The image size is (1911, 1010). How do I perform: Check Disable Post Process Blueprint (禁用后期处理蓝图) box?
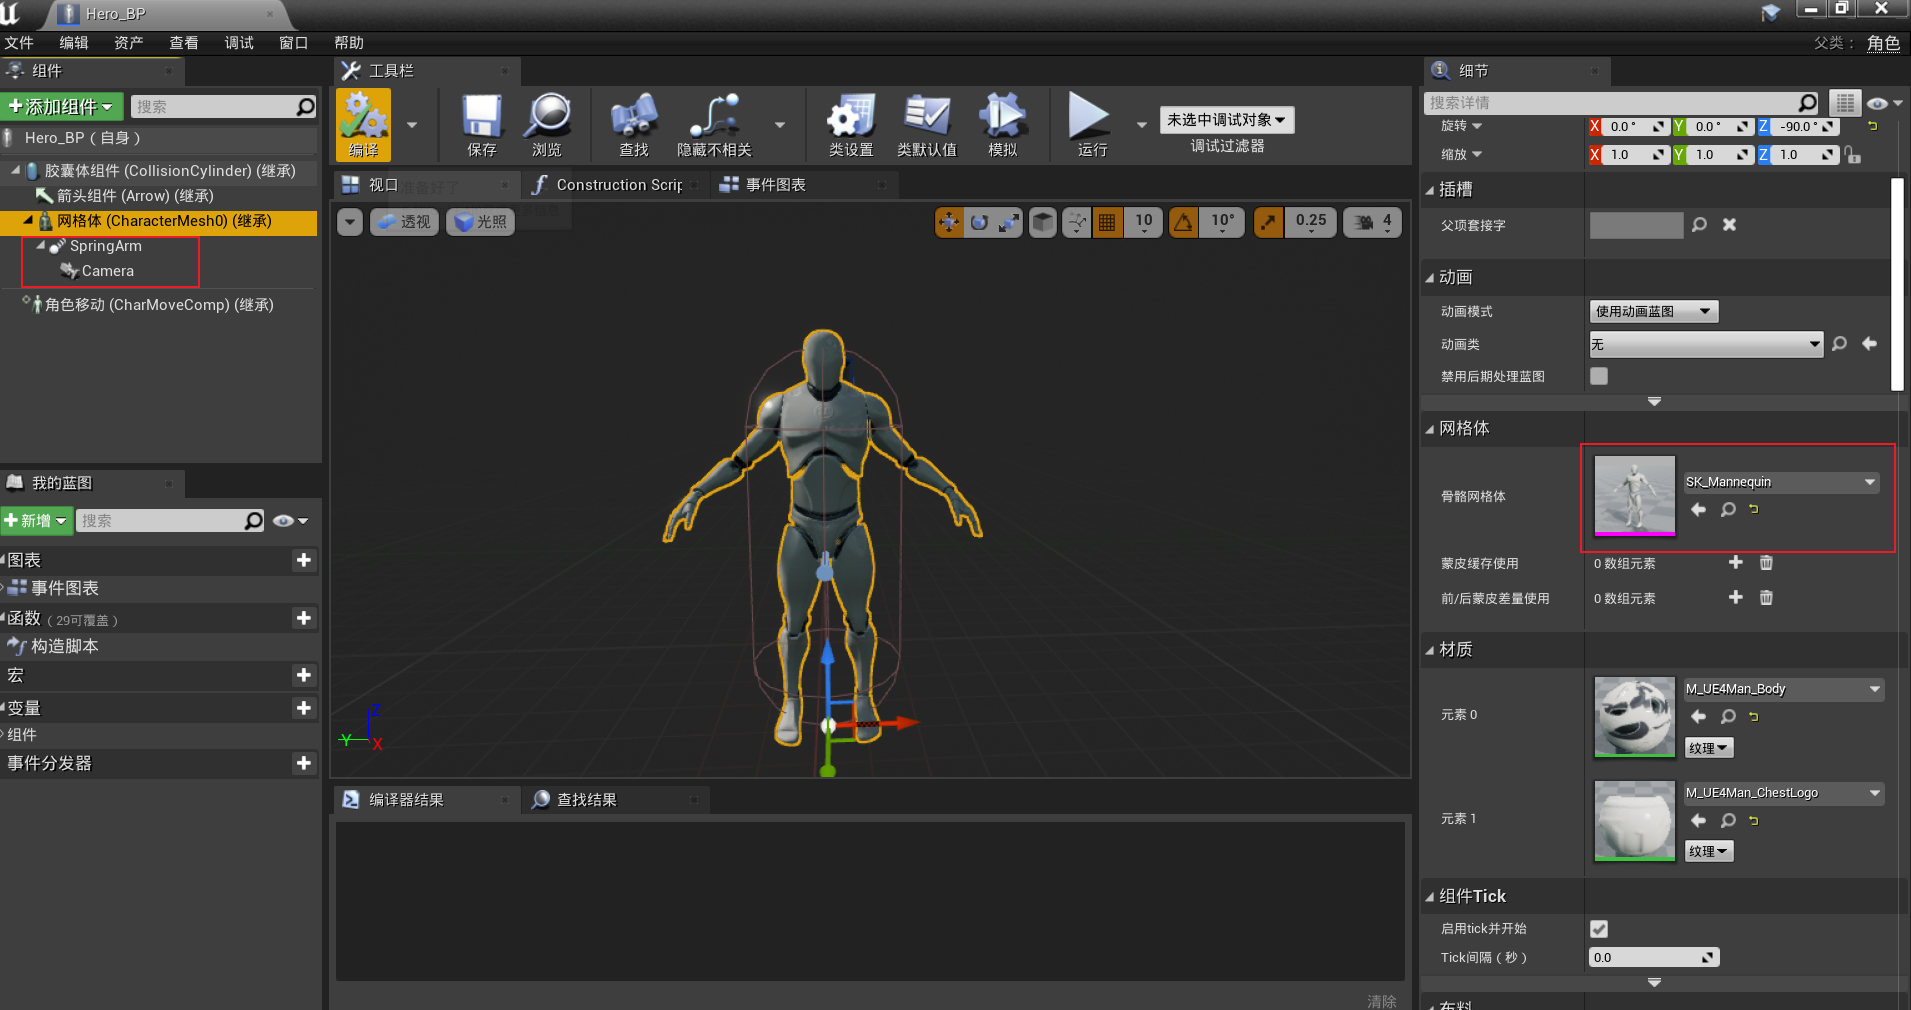click(1599, 376)
